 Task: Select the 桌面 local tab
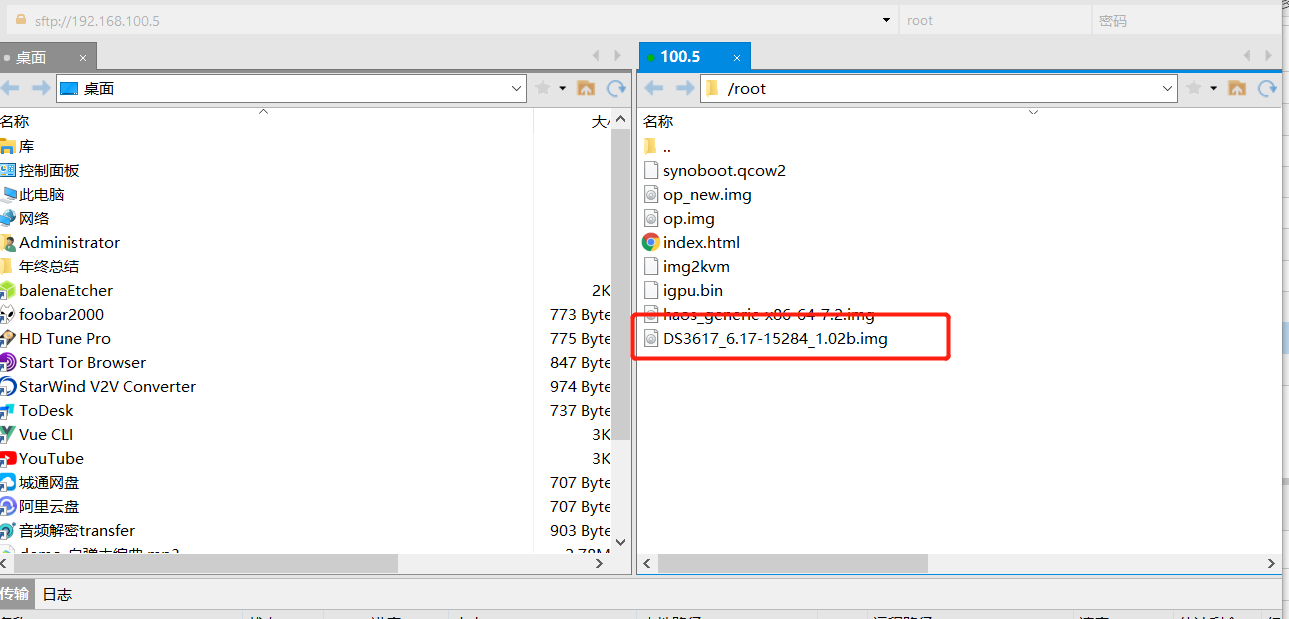31,57
